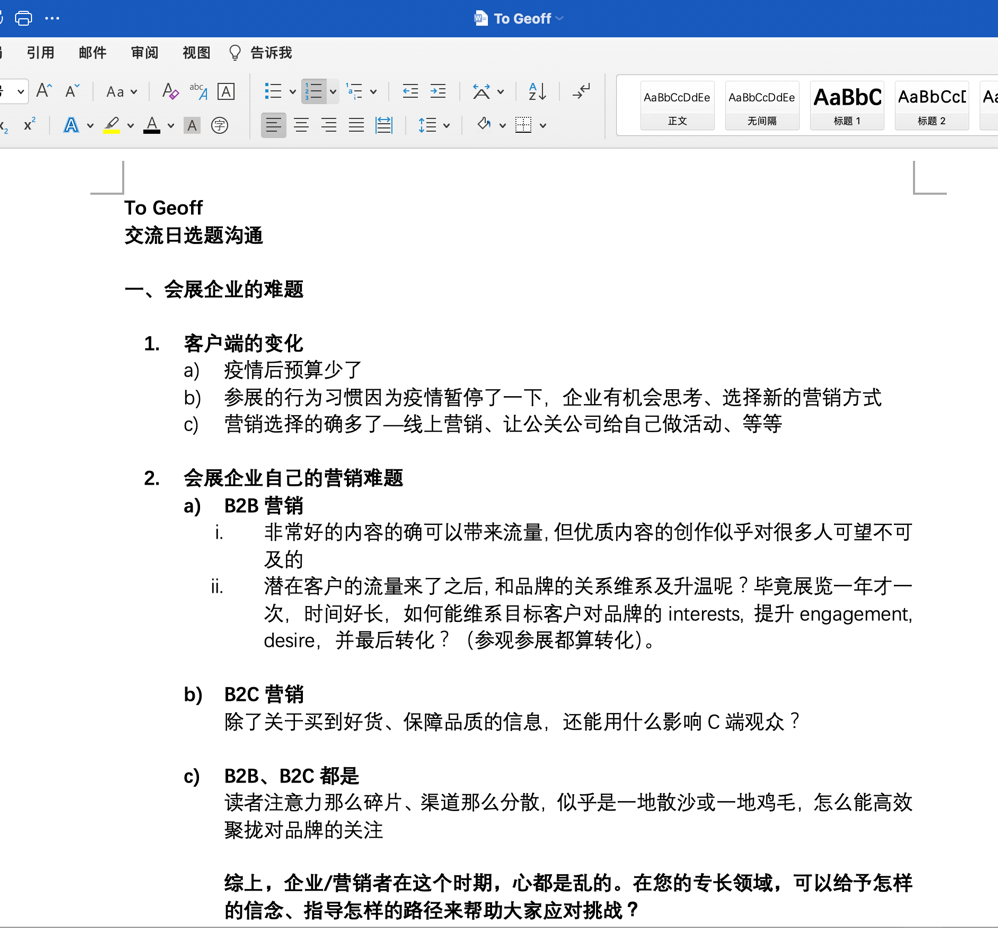Open the line spacing dropdown arrow

pyautogui.click(x=446, y=126)
